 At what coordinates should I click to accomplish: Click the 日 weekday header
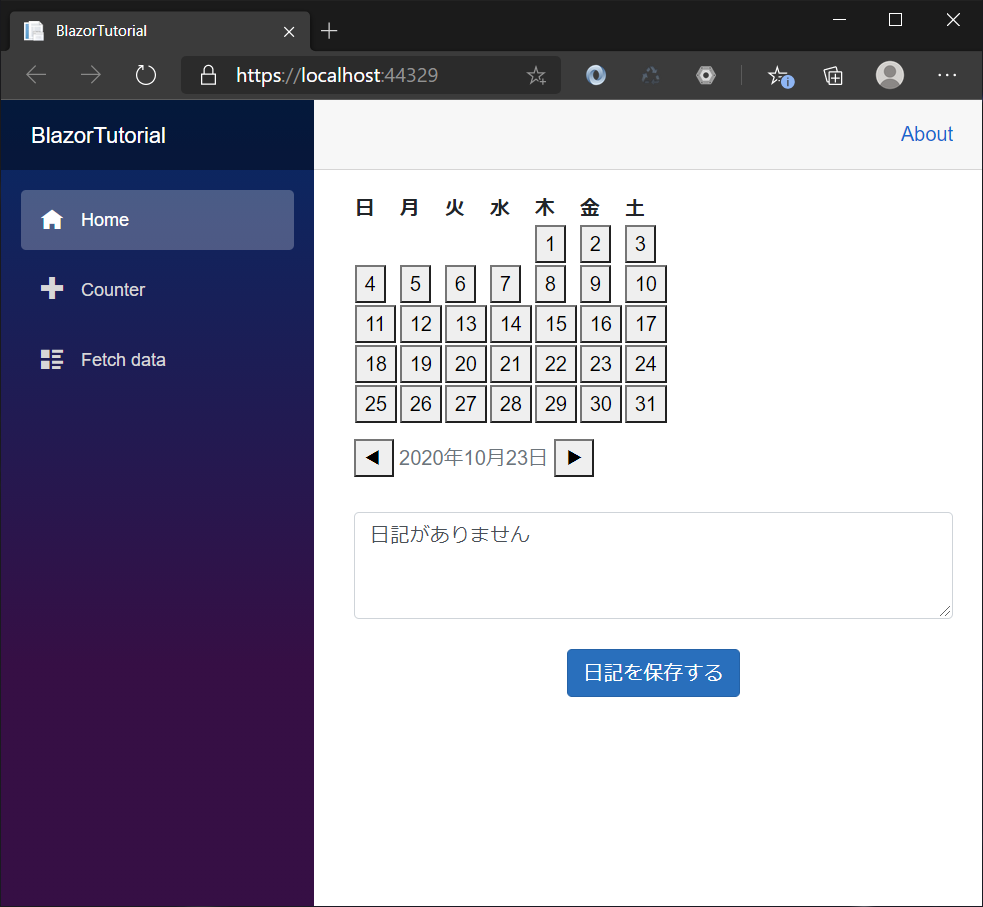click(x=365, y=207)
